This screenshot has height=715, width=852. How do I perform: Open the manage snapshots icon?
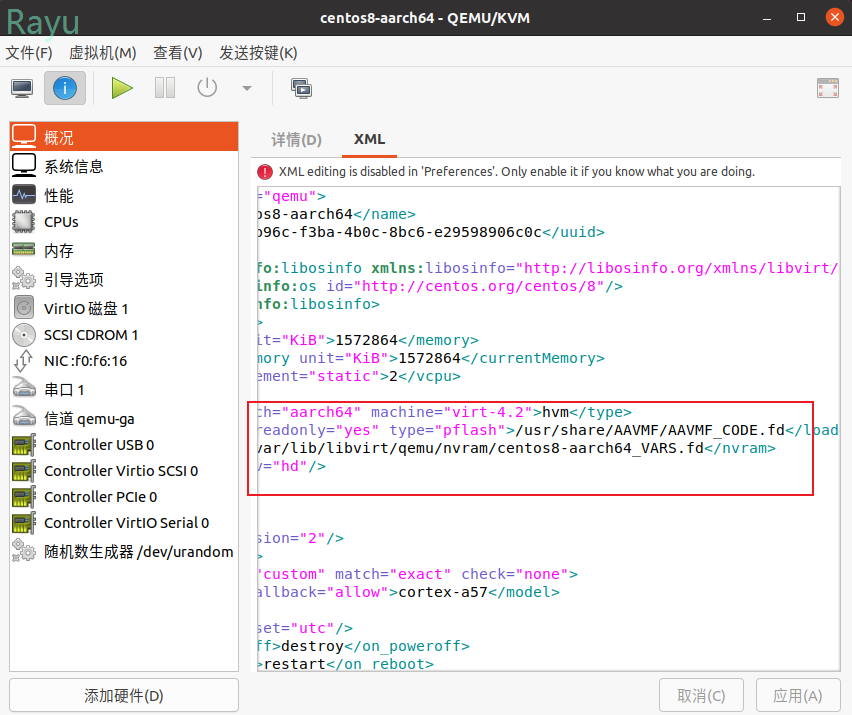click(302, 88)
